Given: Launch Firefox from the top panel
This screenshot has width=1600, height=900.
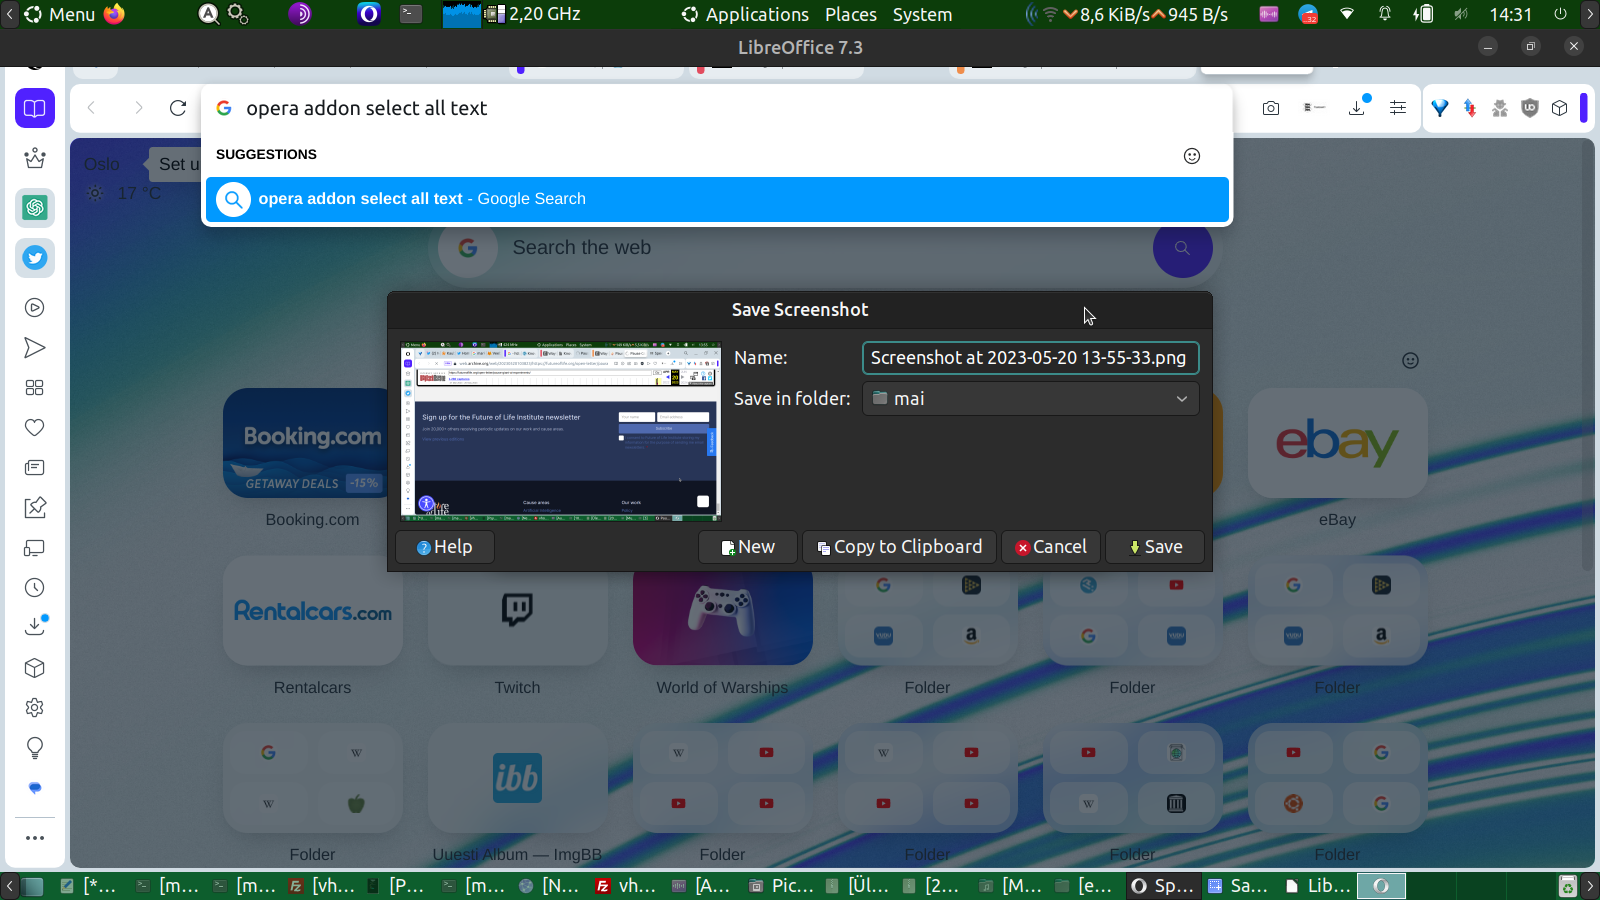Looking at the screenshot, I should [x=115, y=14].
